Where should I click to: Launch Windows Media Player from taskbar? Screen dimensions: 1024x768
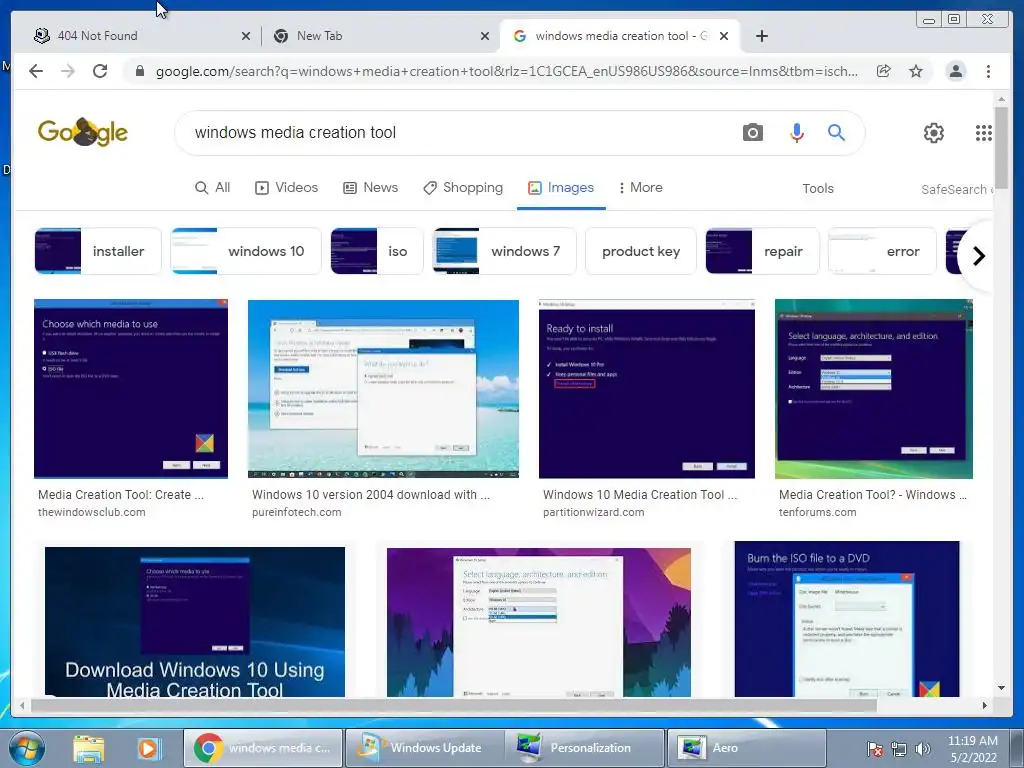point(148,748)
